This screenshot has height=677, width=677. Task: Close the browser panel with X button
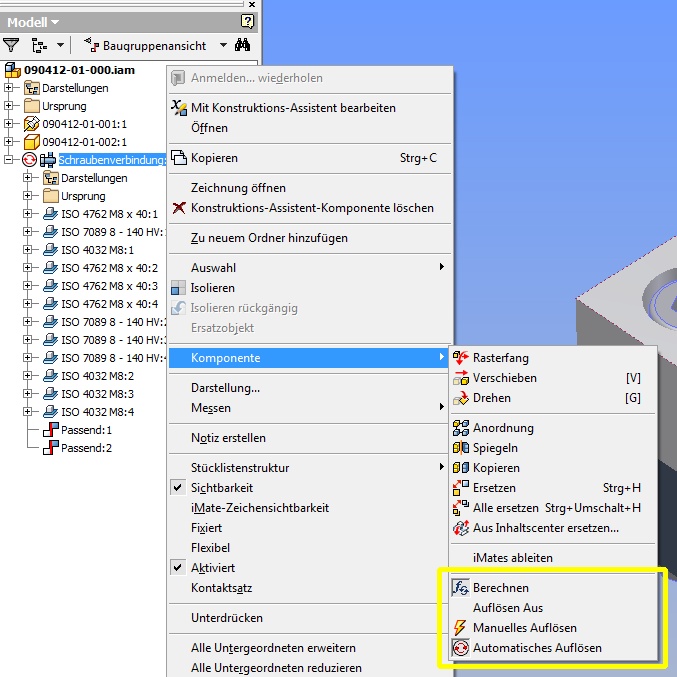tap(252, 4)
